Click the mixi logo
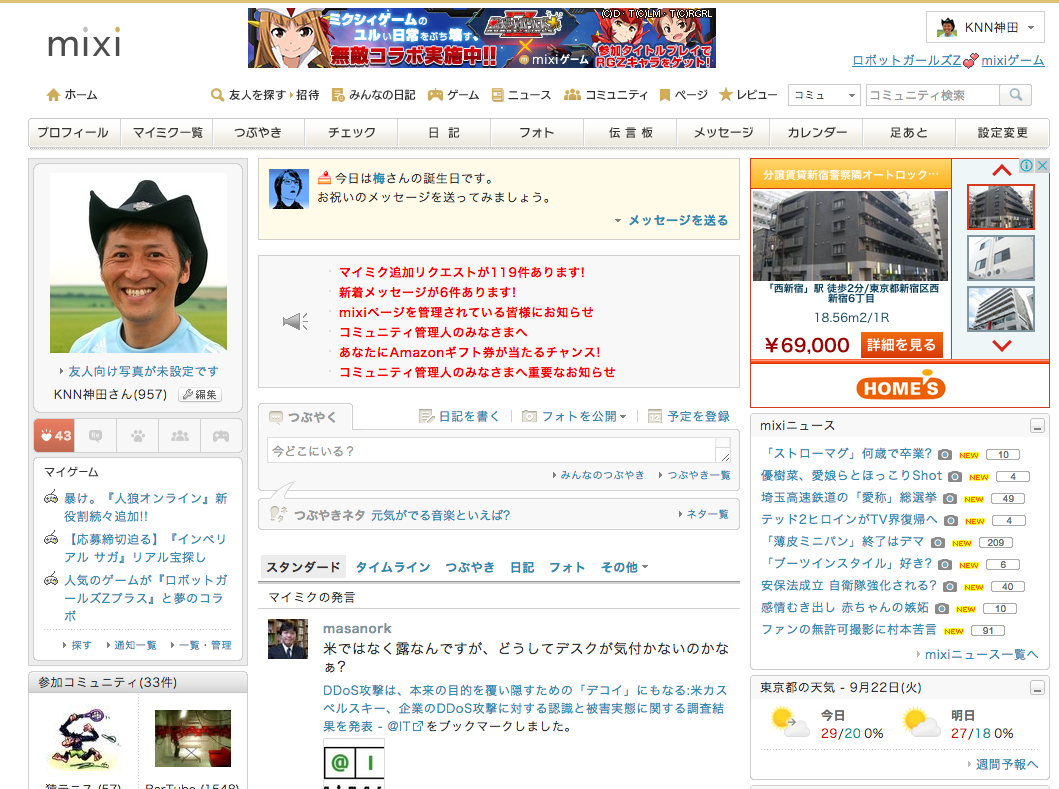This screenshot has height=789, width=1059. pos(84,43)
